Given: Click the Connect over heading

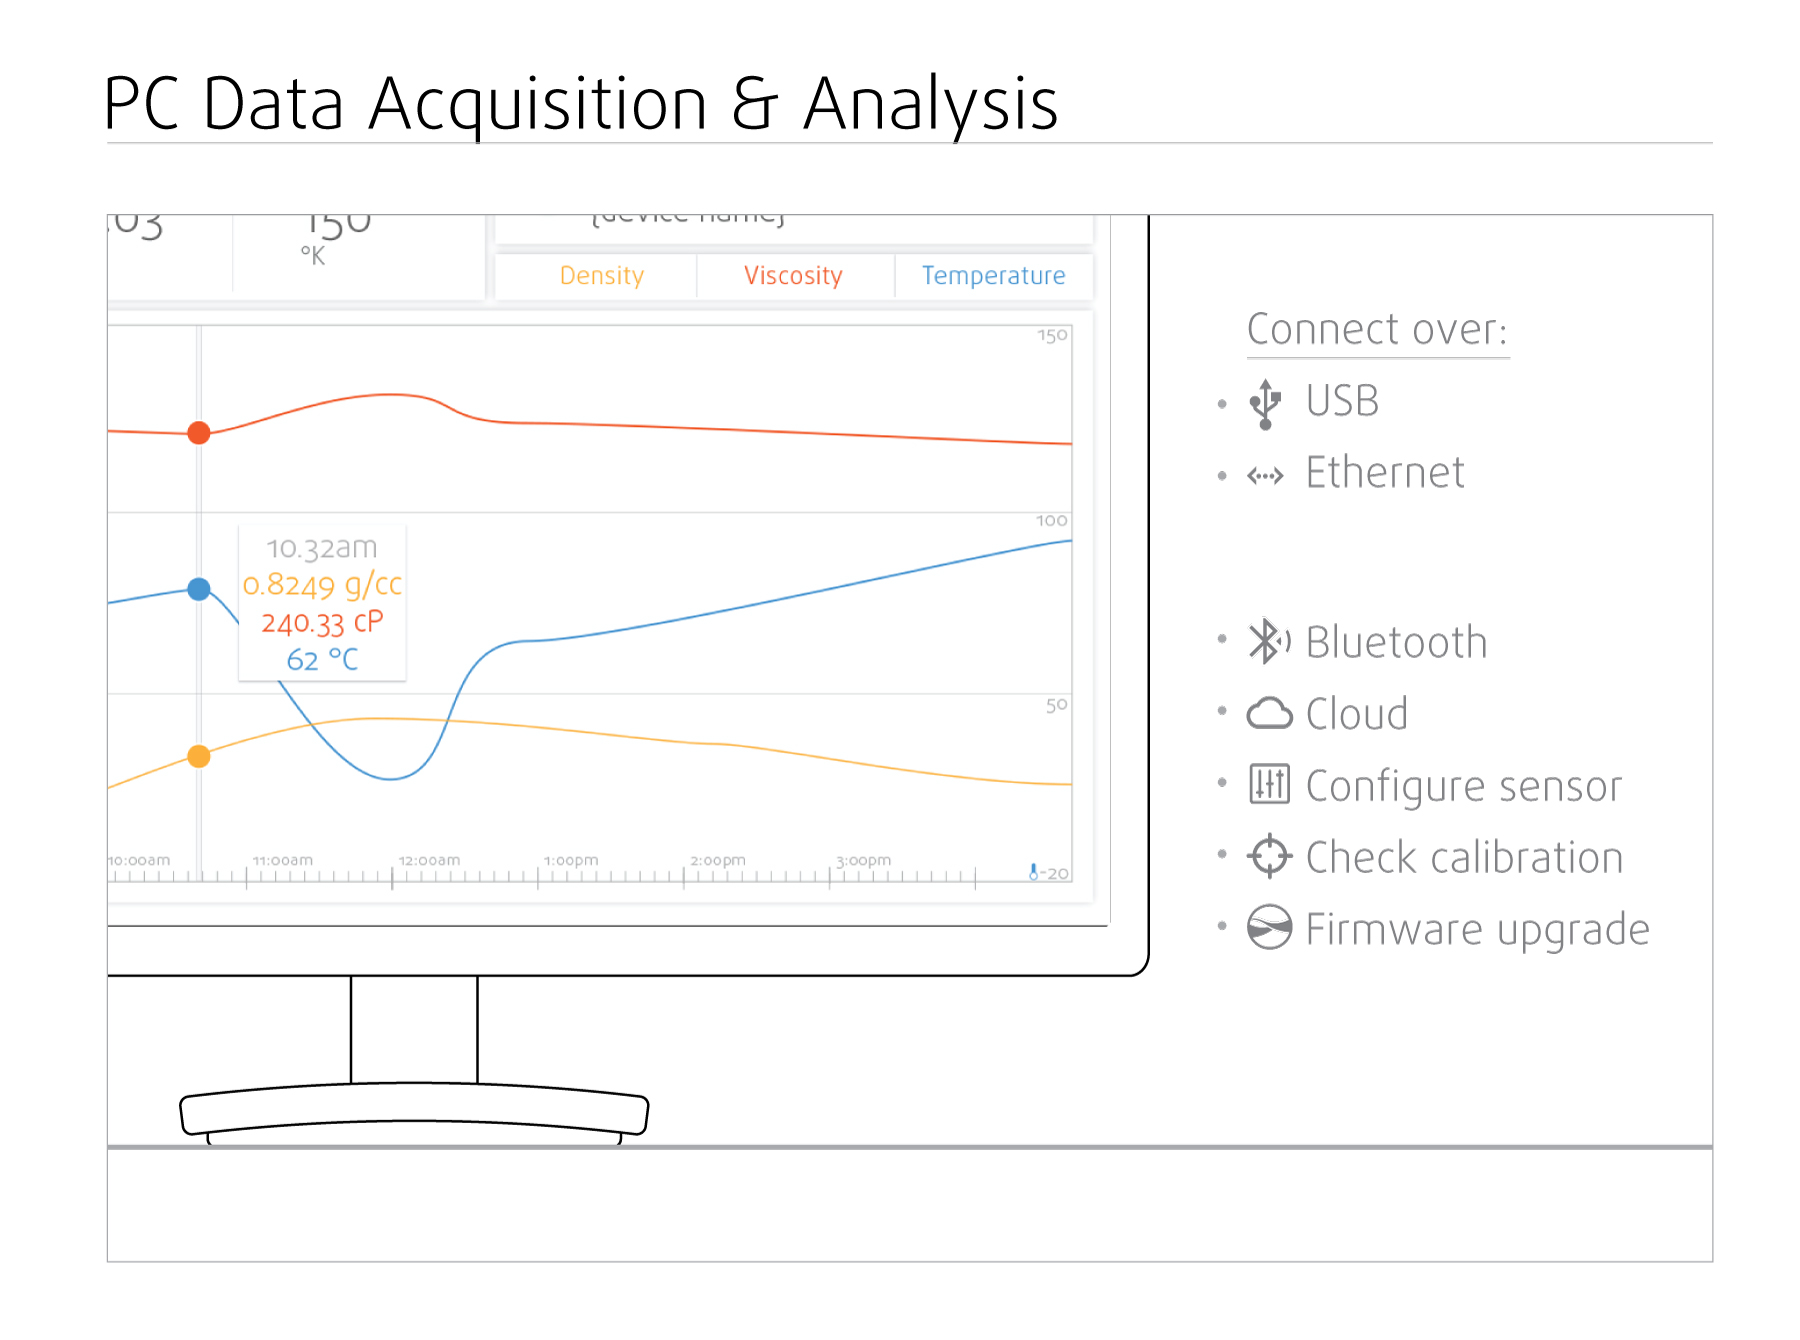Looking at the screenshot, I should (1377, 330).
